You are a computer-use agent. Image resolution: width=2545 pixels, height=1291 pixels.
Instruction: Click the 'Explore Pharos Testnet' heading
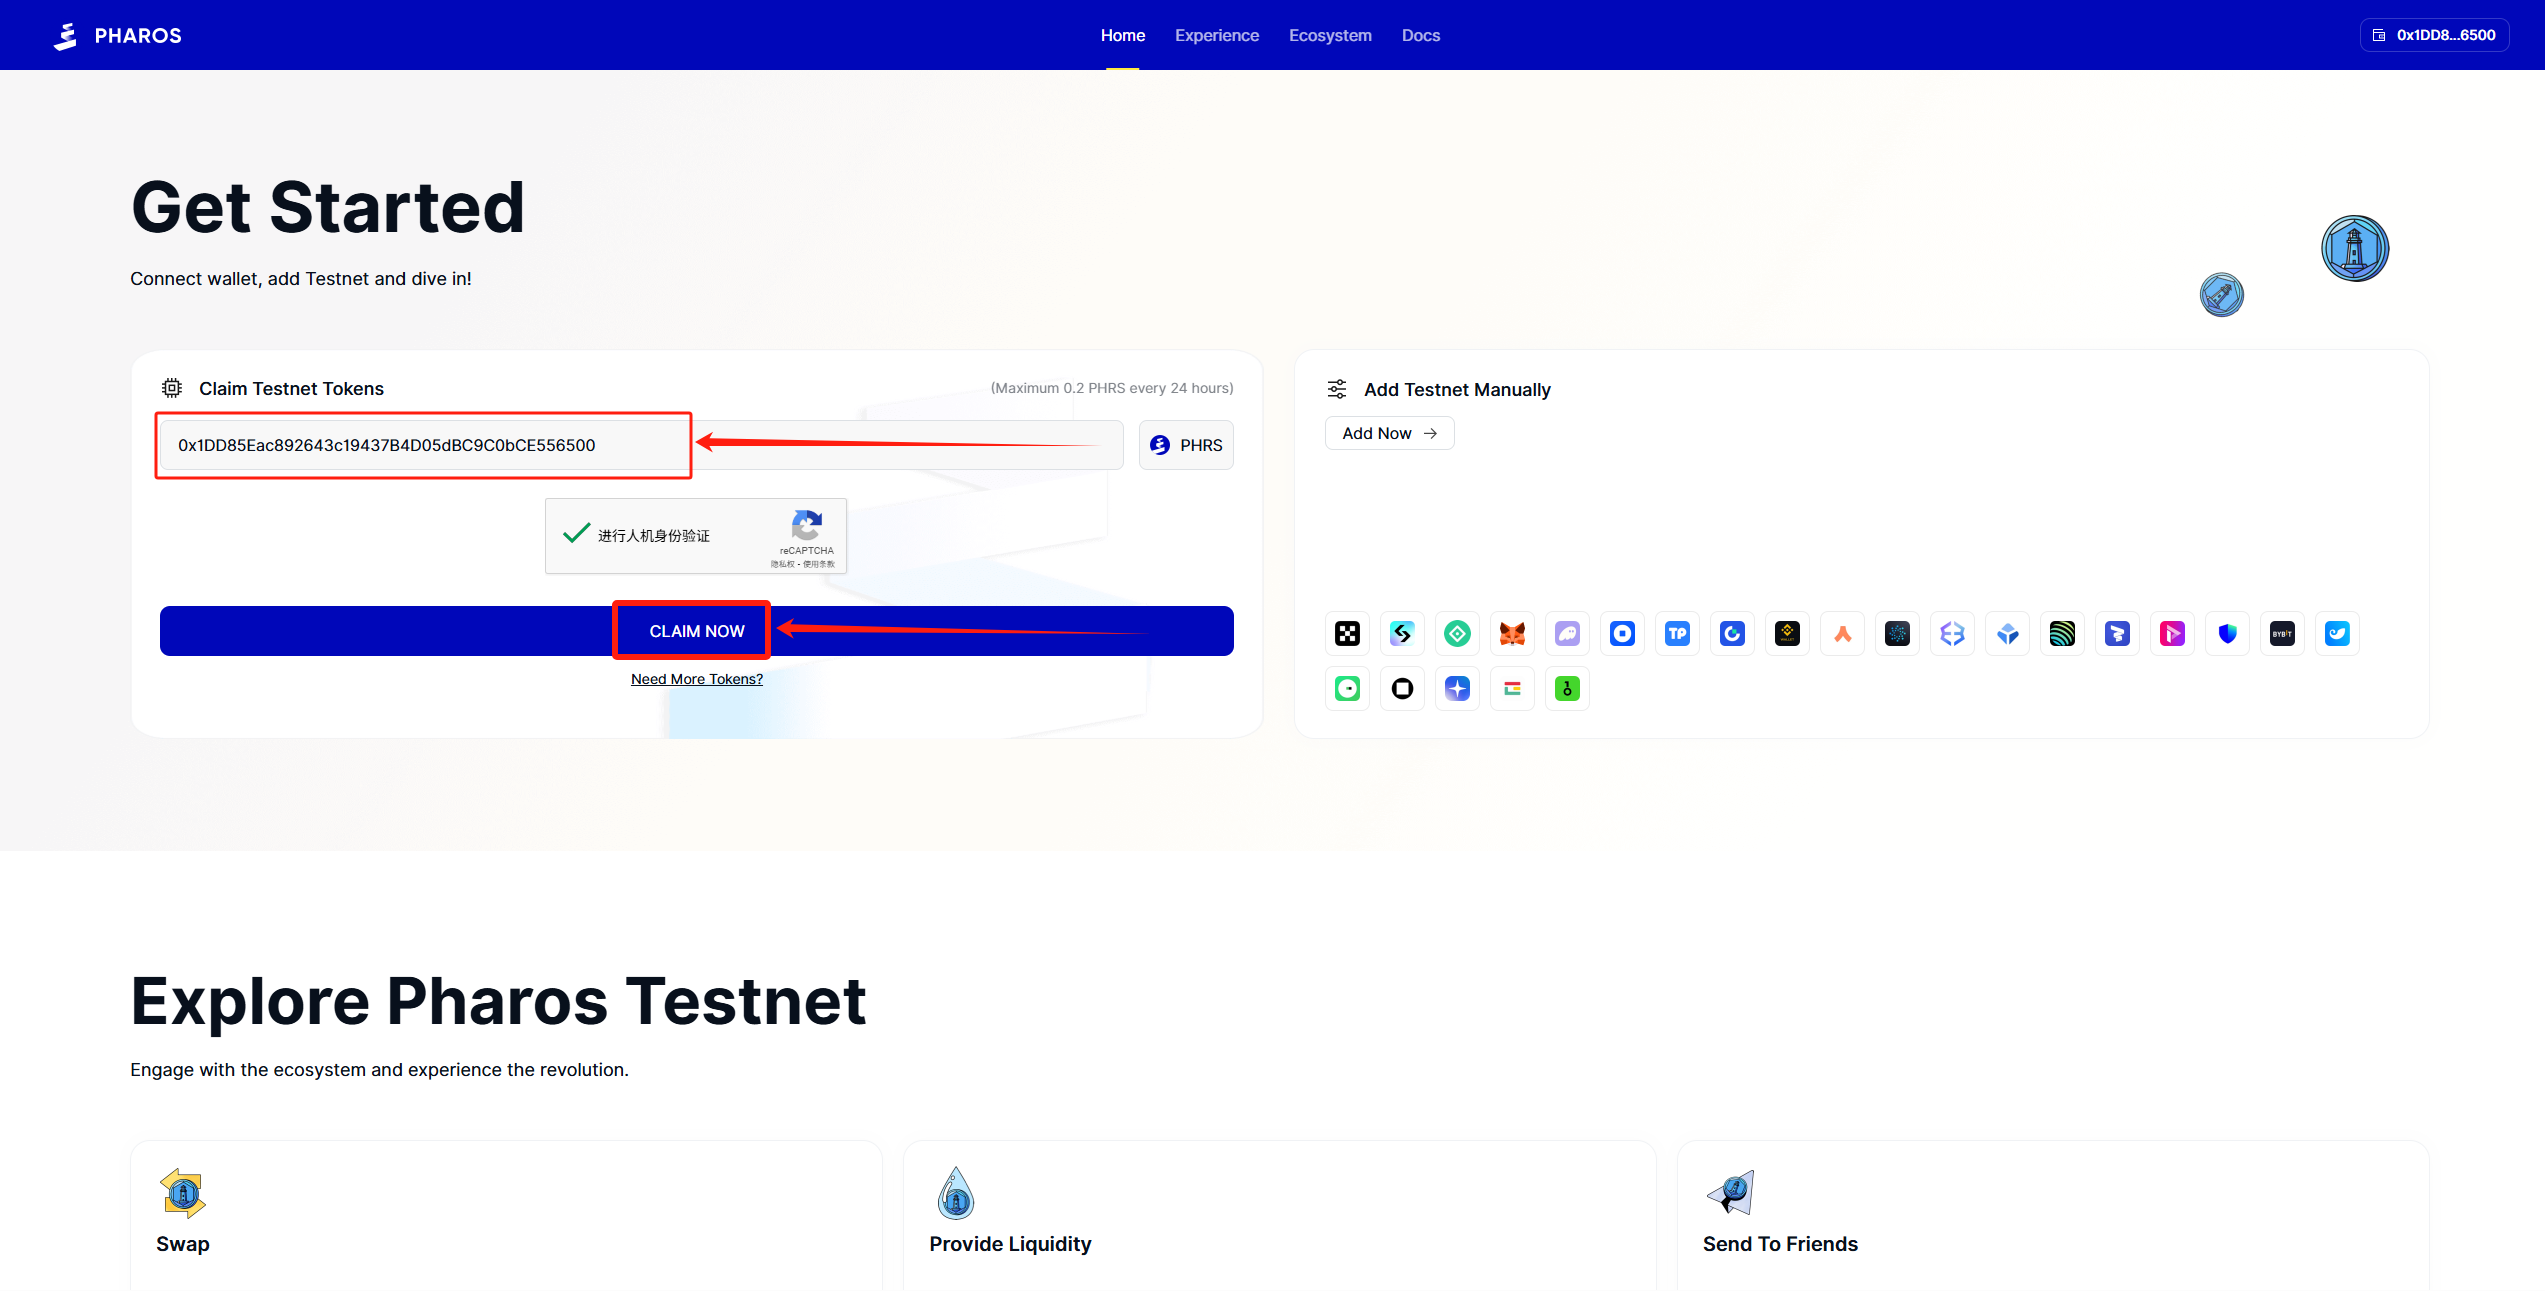498,1001
